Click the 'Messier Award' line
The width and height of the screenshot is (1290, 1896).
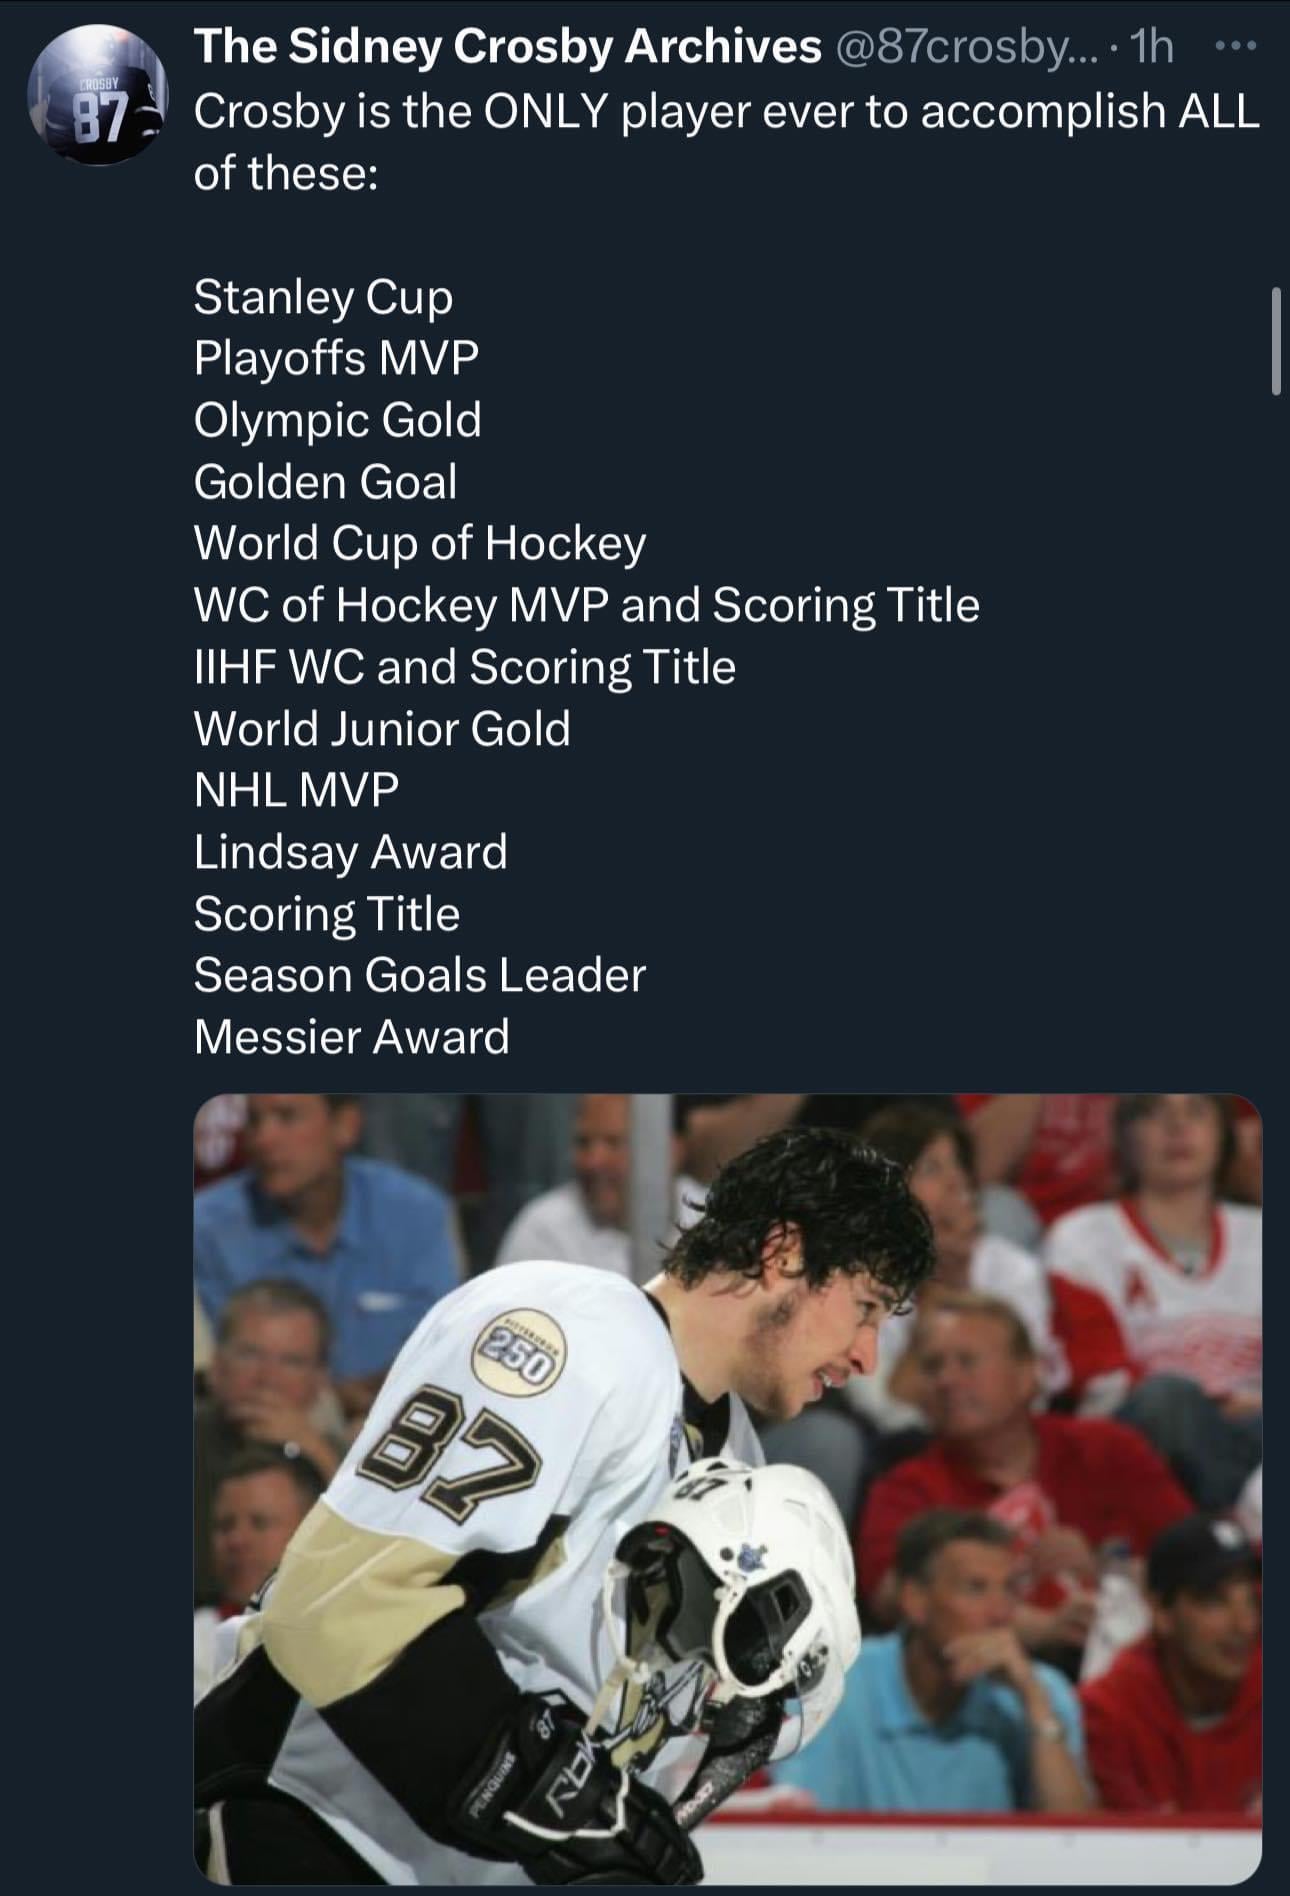(x=351, y=1037)
